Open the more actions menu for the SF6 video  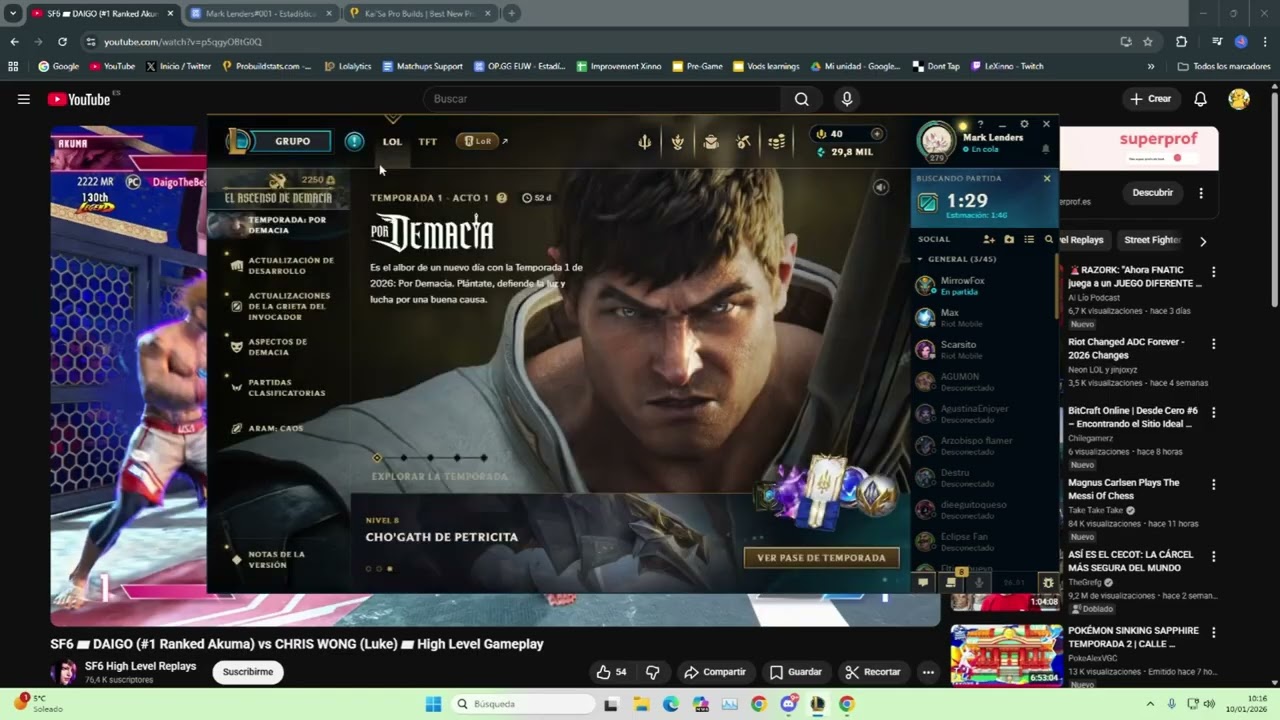928,672
